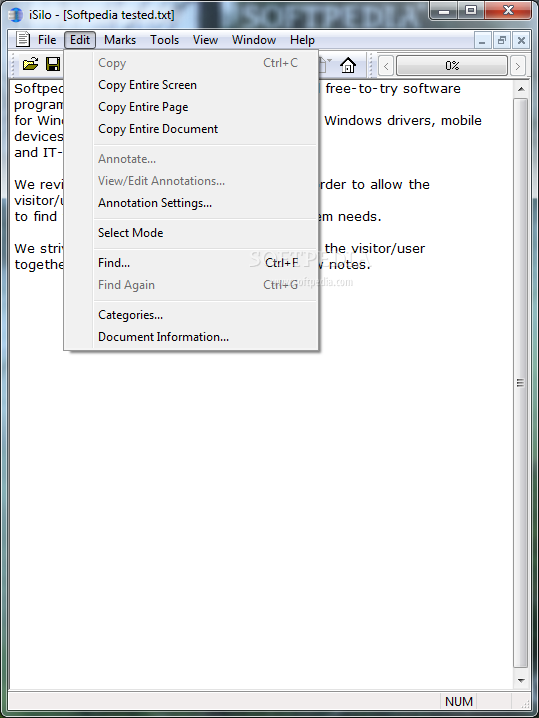Screen dimensions: 539x718
Task: Click the text 'the visitor/user'
Action: (375, 249)
